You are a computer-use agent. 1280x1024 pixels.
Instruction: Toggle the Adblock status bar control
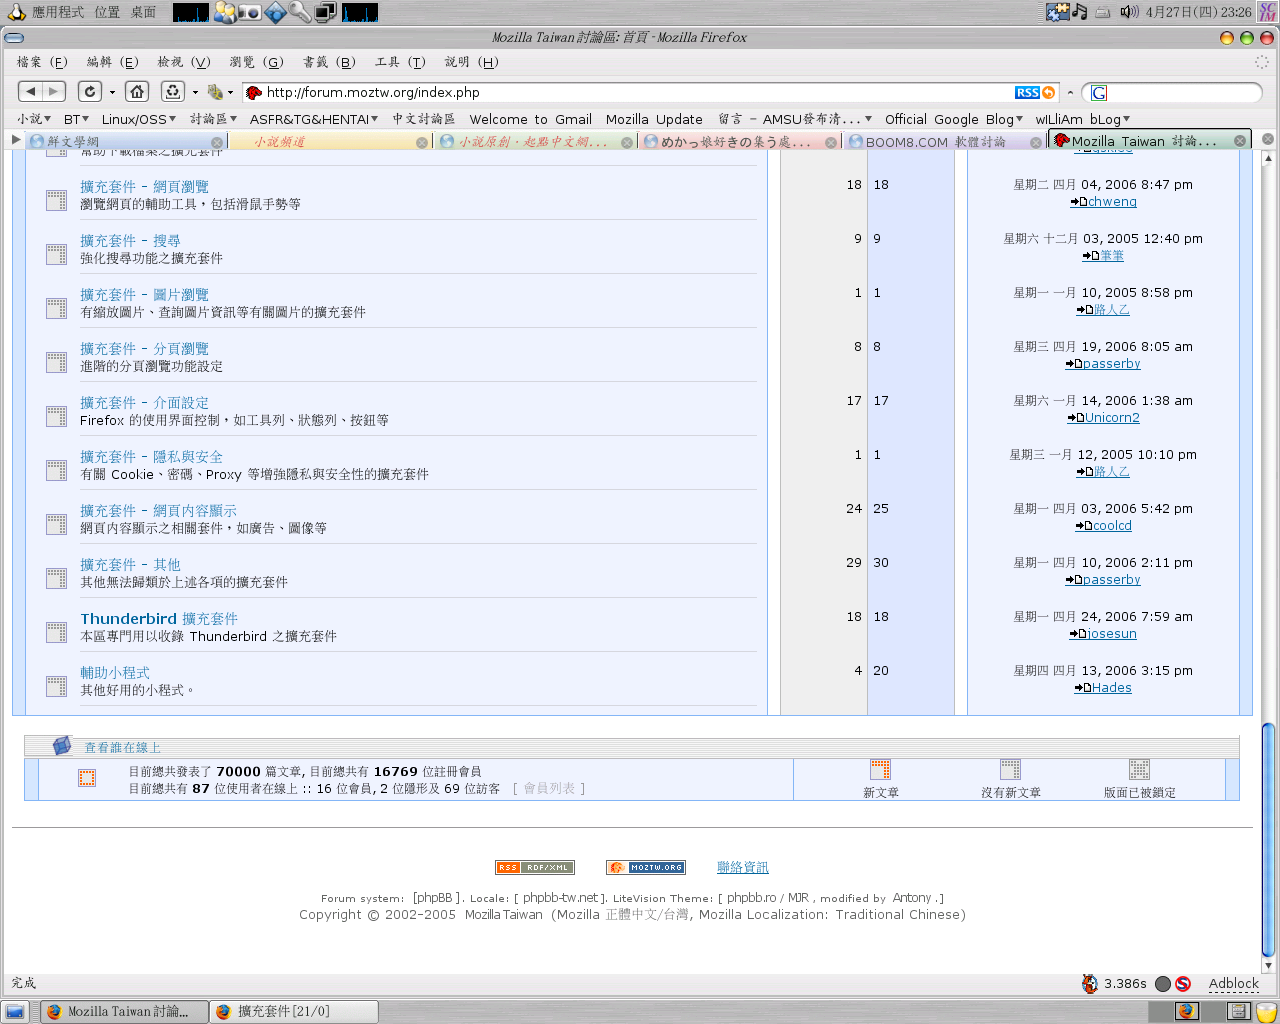(x=1233, y=984)
